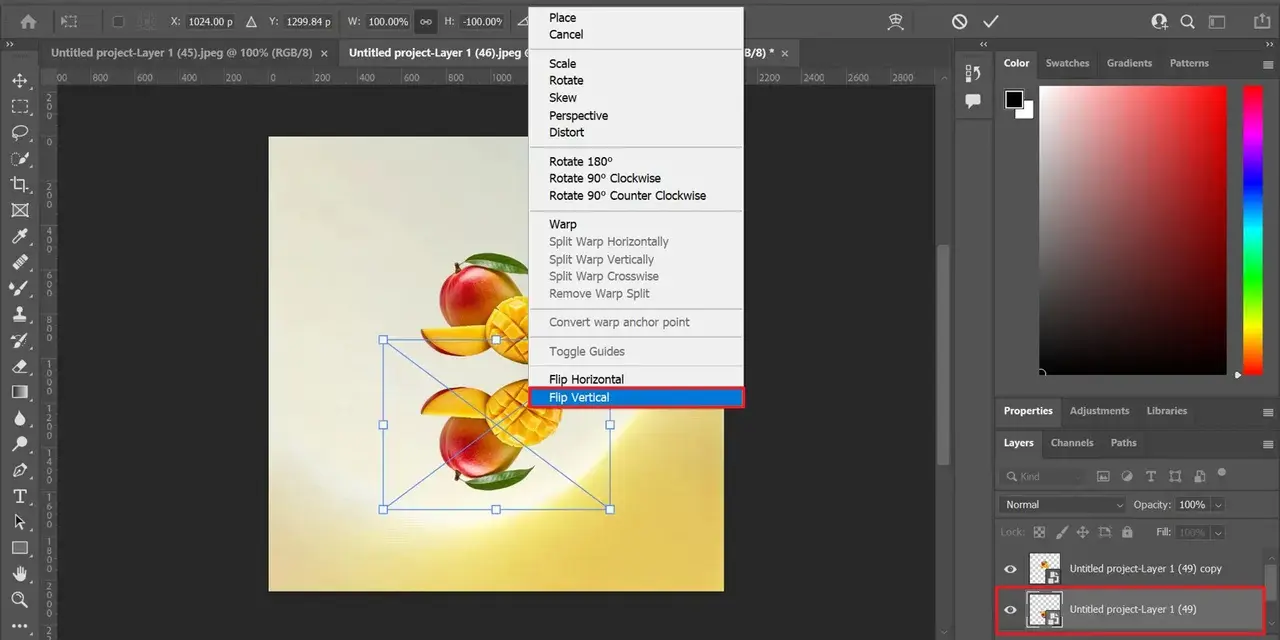The image size is (1280, 640).
Task: Click the layer filter Kind search field
Action: point(1044,476)
